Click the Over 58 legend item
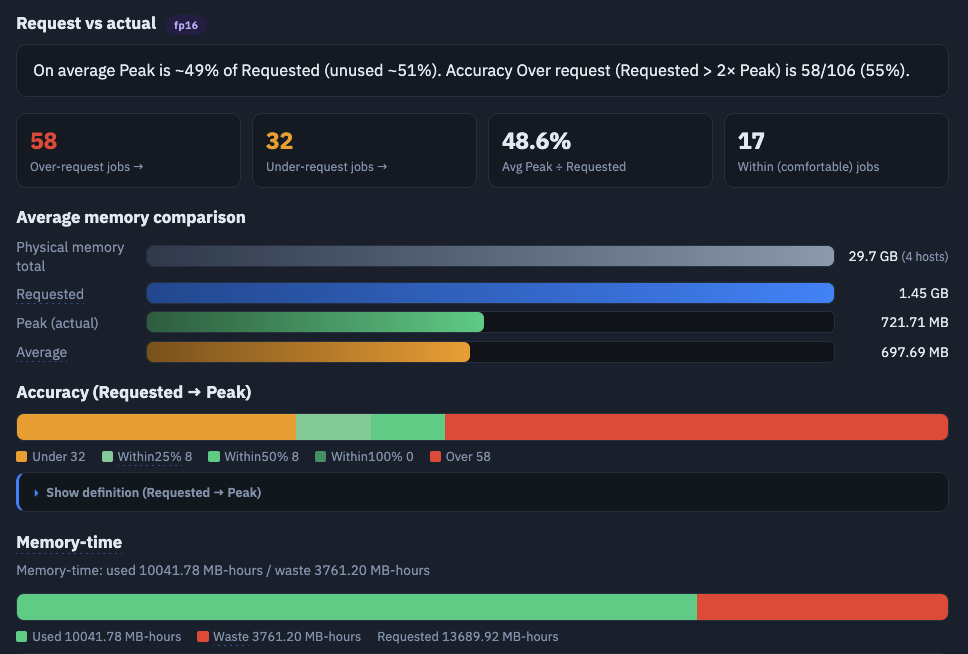Image resolution: width=968 pixels, height=654 pixels. point(461,457)
